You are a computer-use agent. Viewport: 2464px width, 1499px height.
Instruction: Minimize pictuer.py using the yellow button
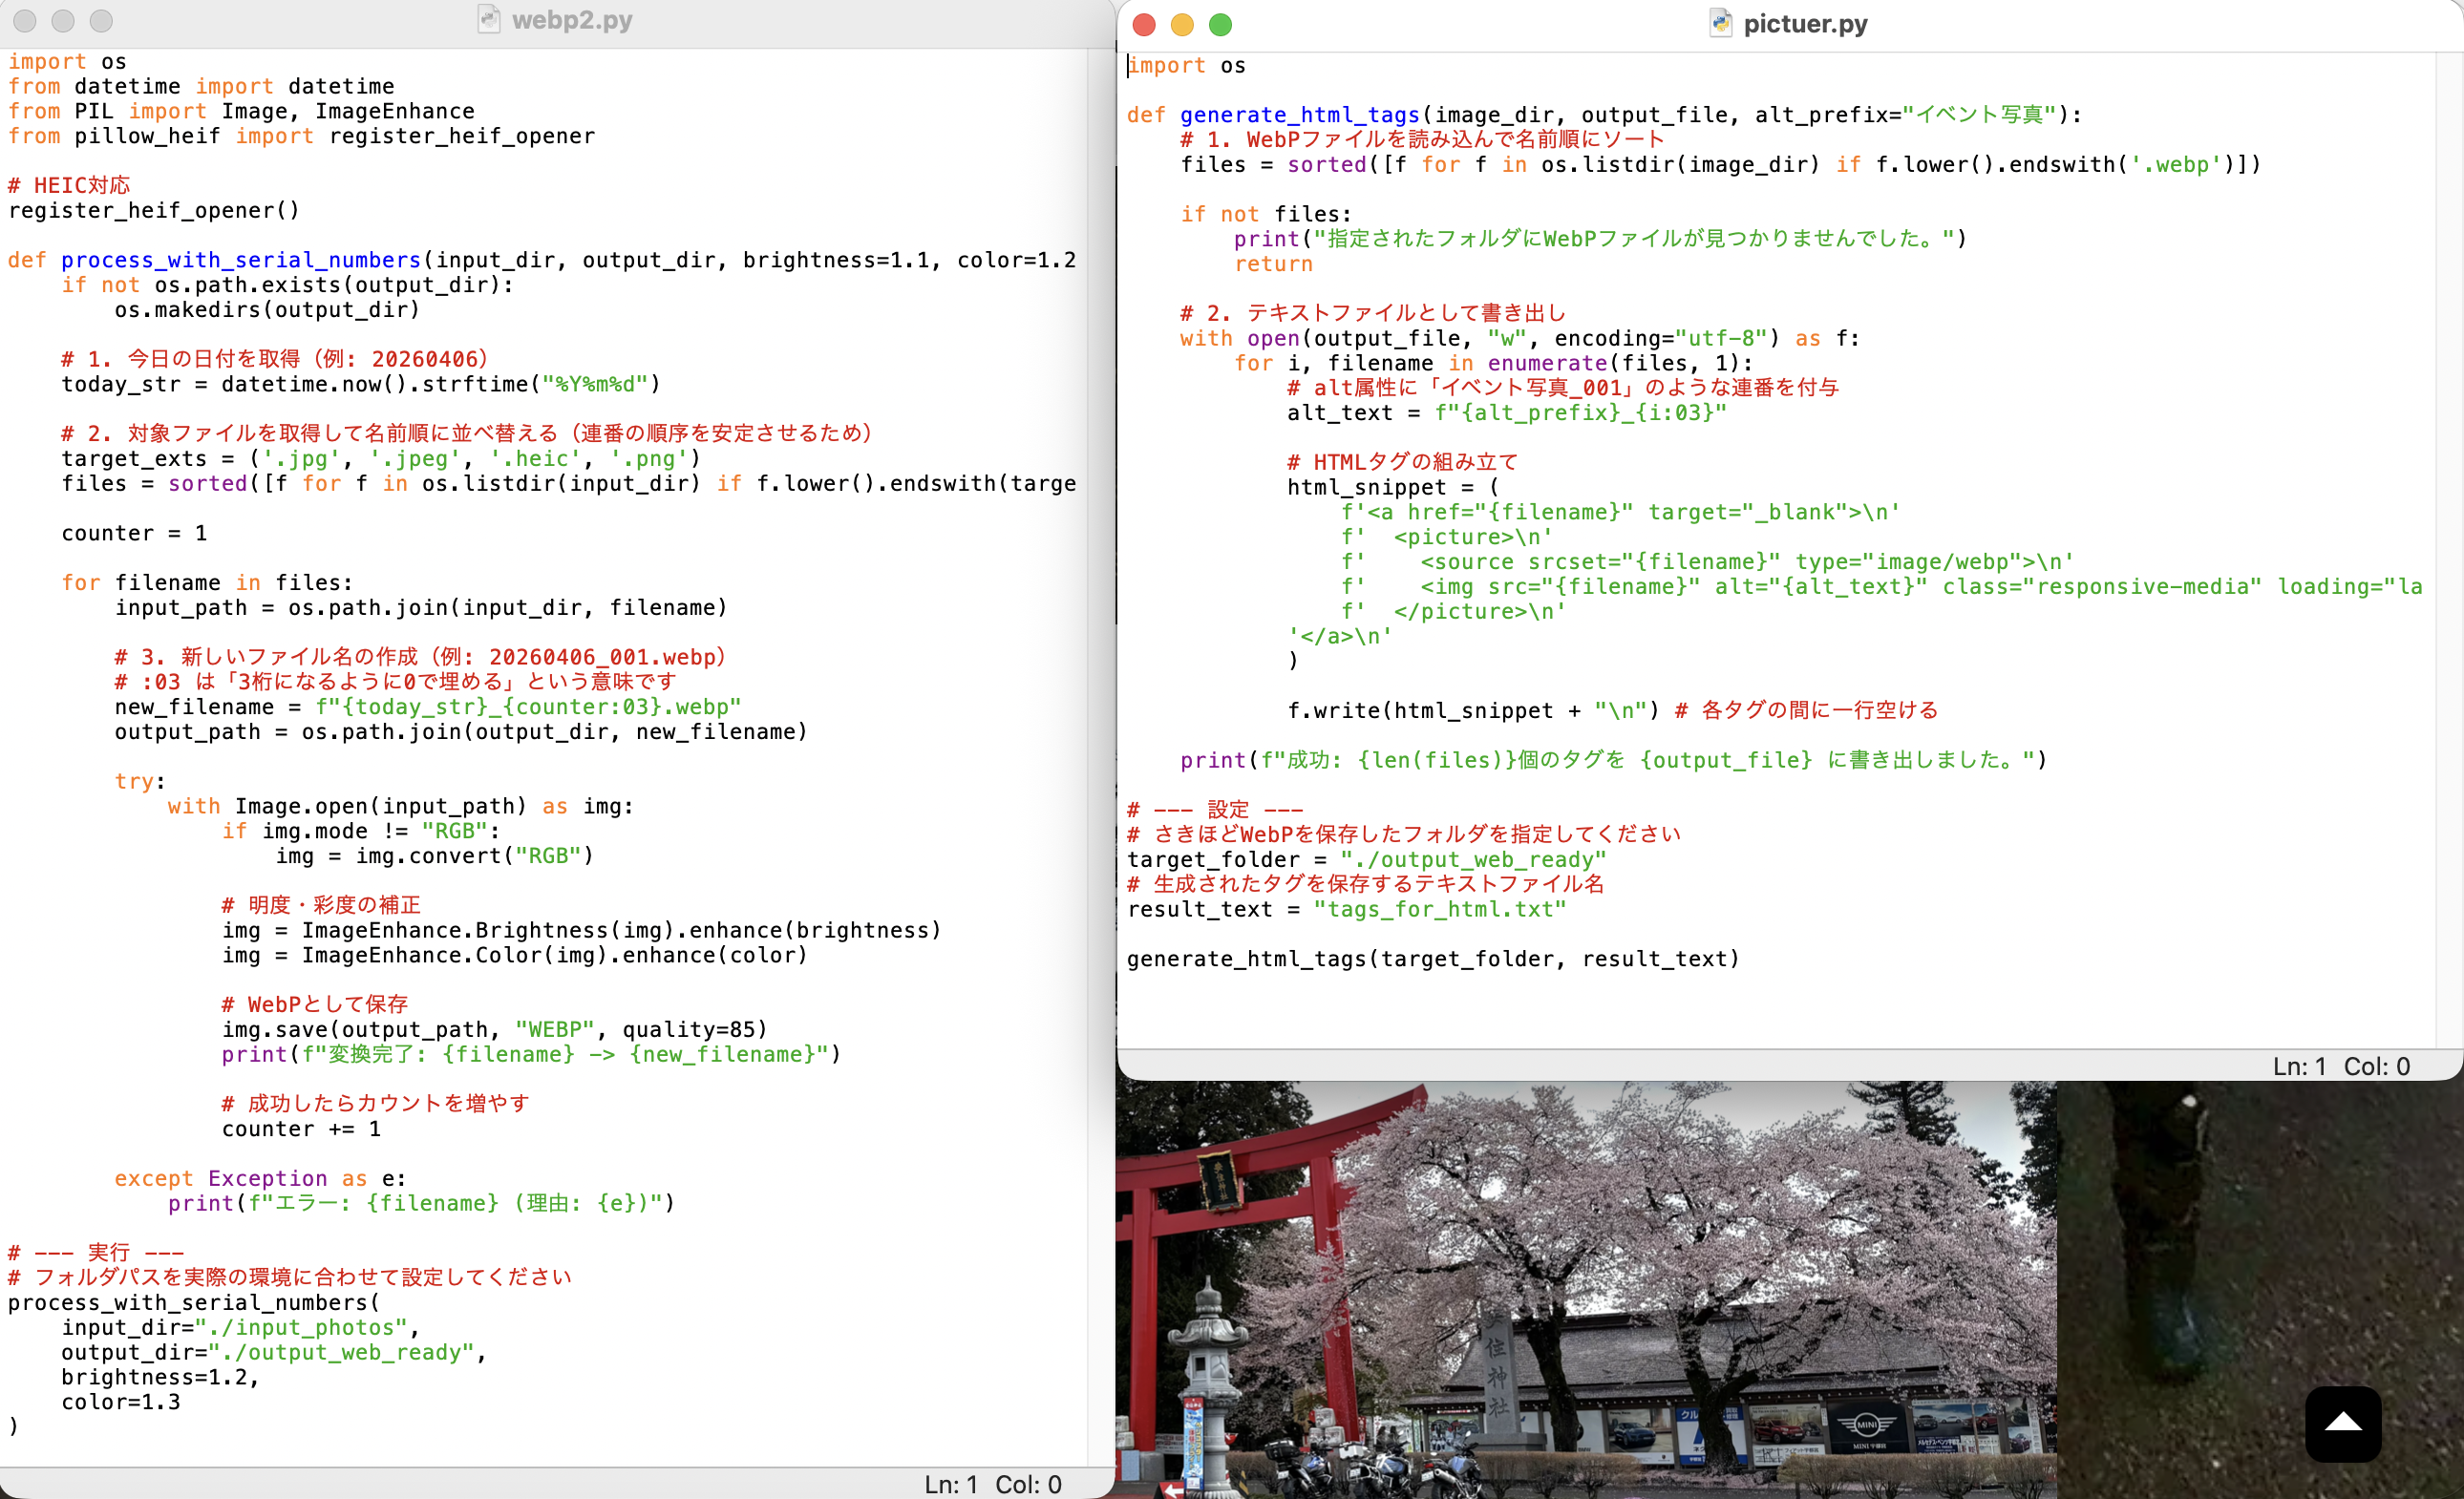1182,24
